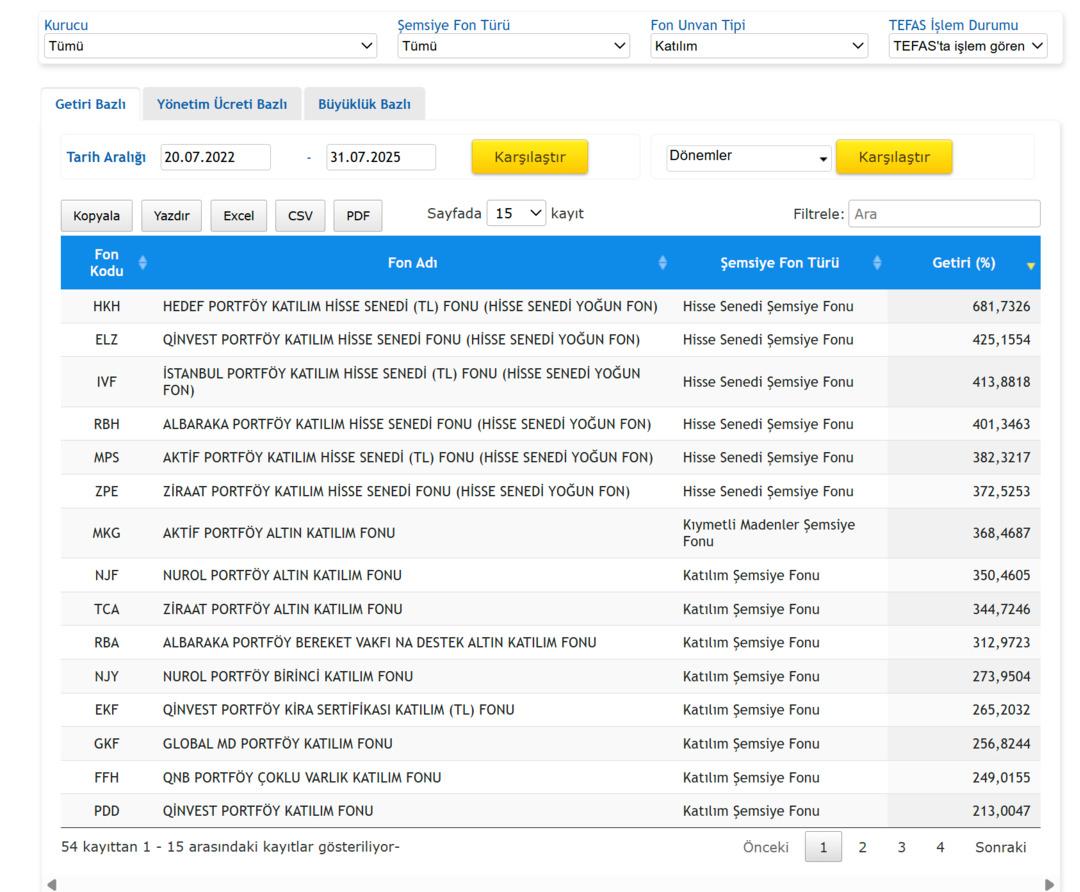Screen dimensions: 1080x892
Task: Click Karşılaştır next to the date range
Action: coord(530,157)
